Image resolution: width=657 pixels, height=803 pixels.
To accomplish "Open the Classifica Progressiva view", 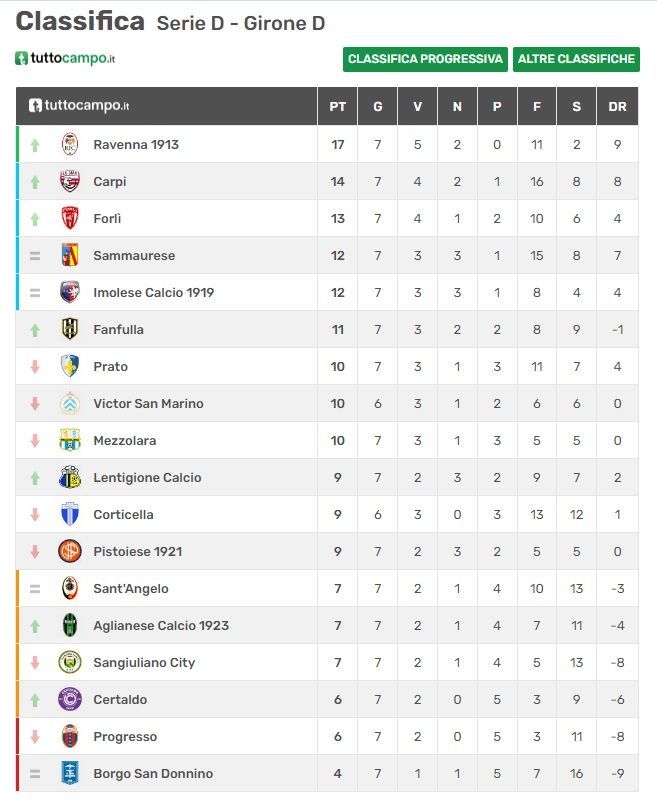I will tap(425, 59).
